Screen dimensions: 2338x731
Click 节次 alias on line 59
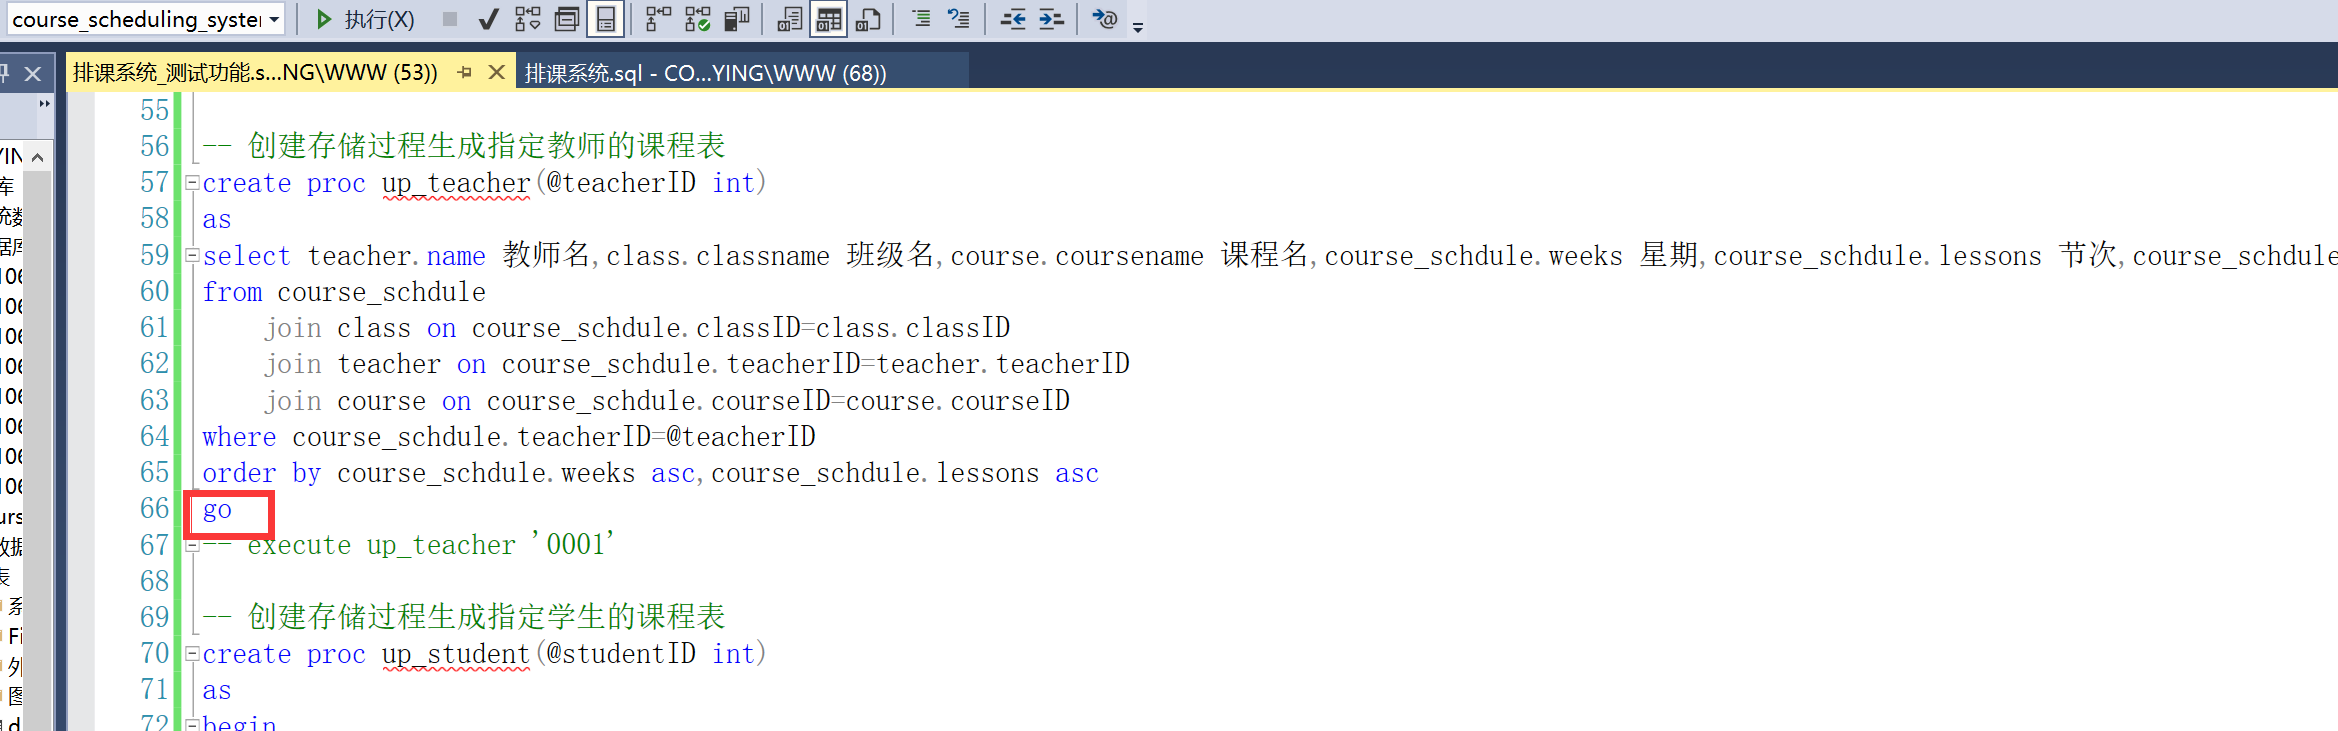click(x=2087, y=255)
